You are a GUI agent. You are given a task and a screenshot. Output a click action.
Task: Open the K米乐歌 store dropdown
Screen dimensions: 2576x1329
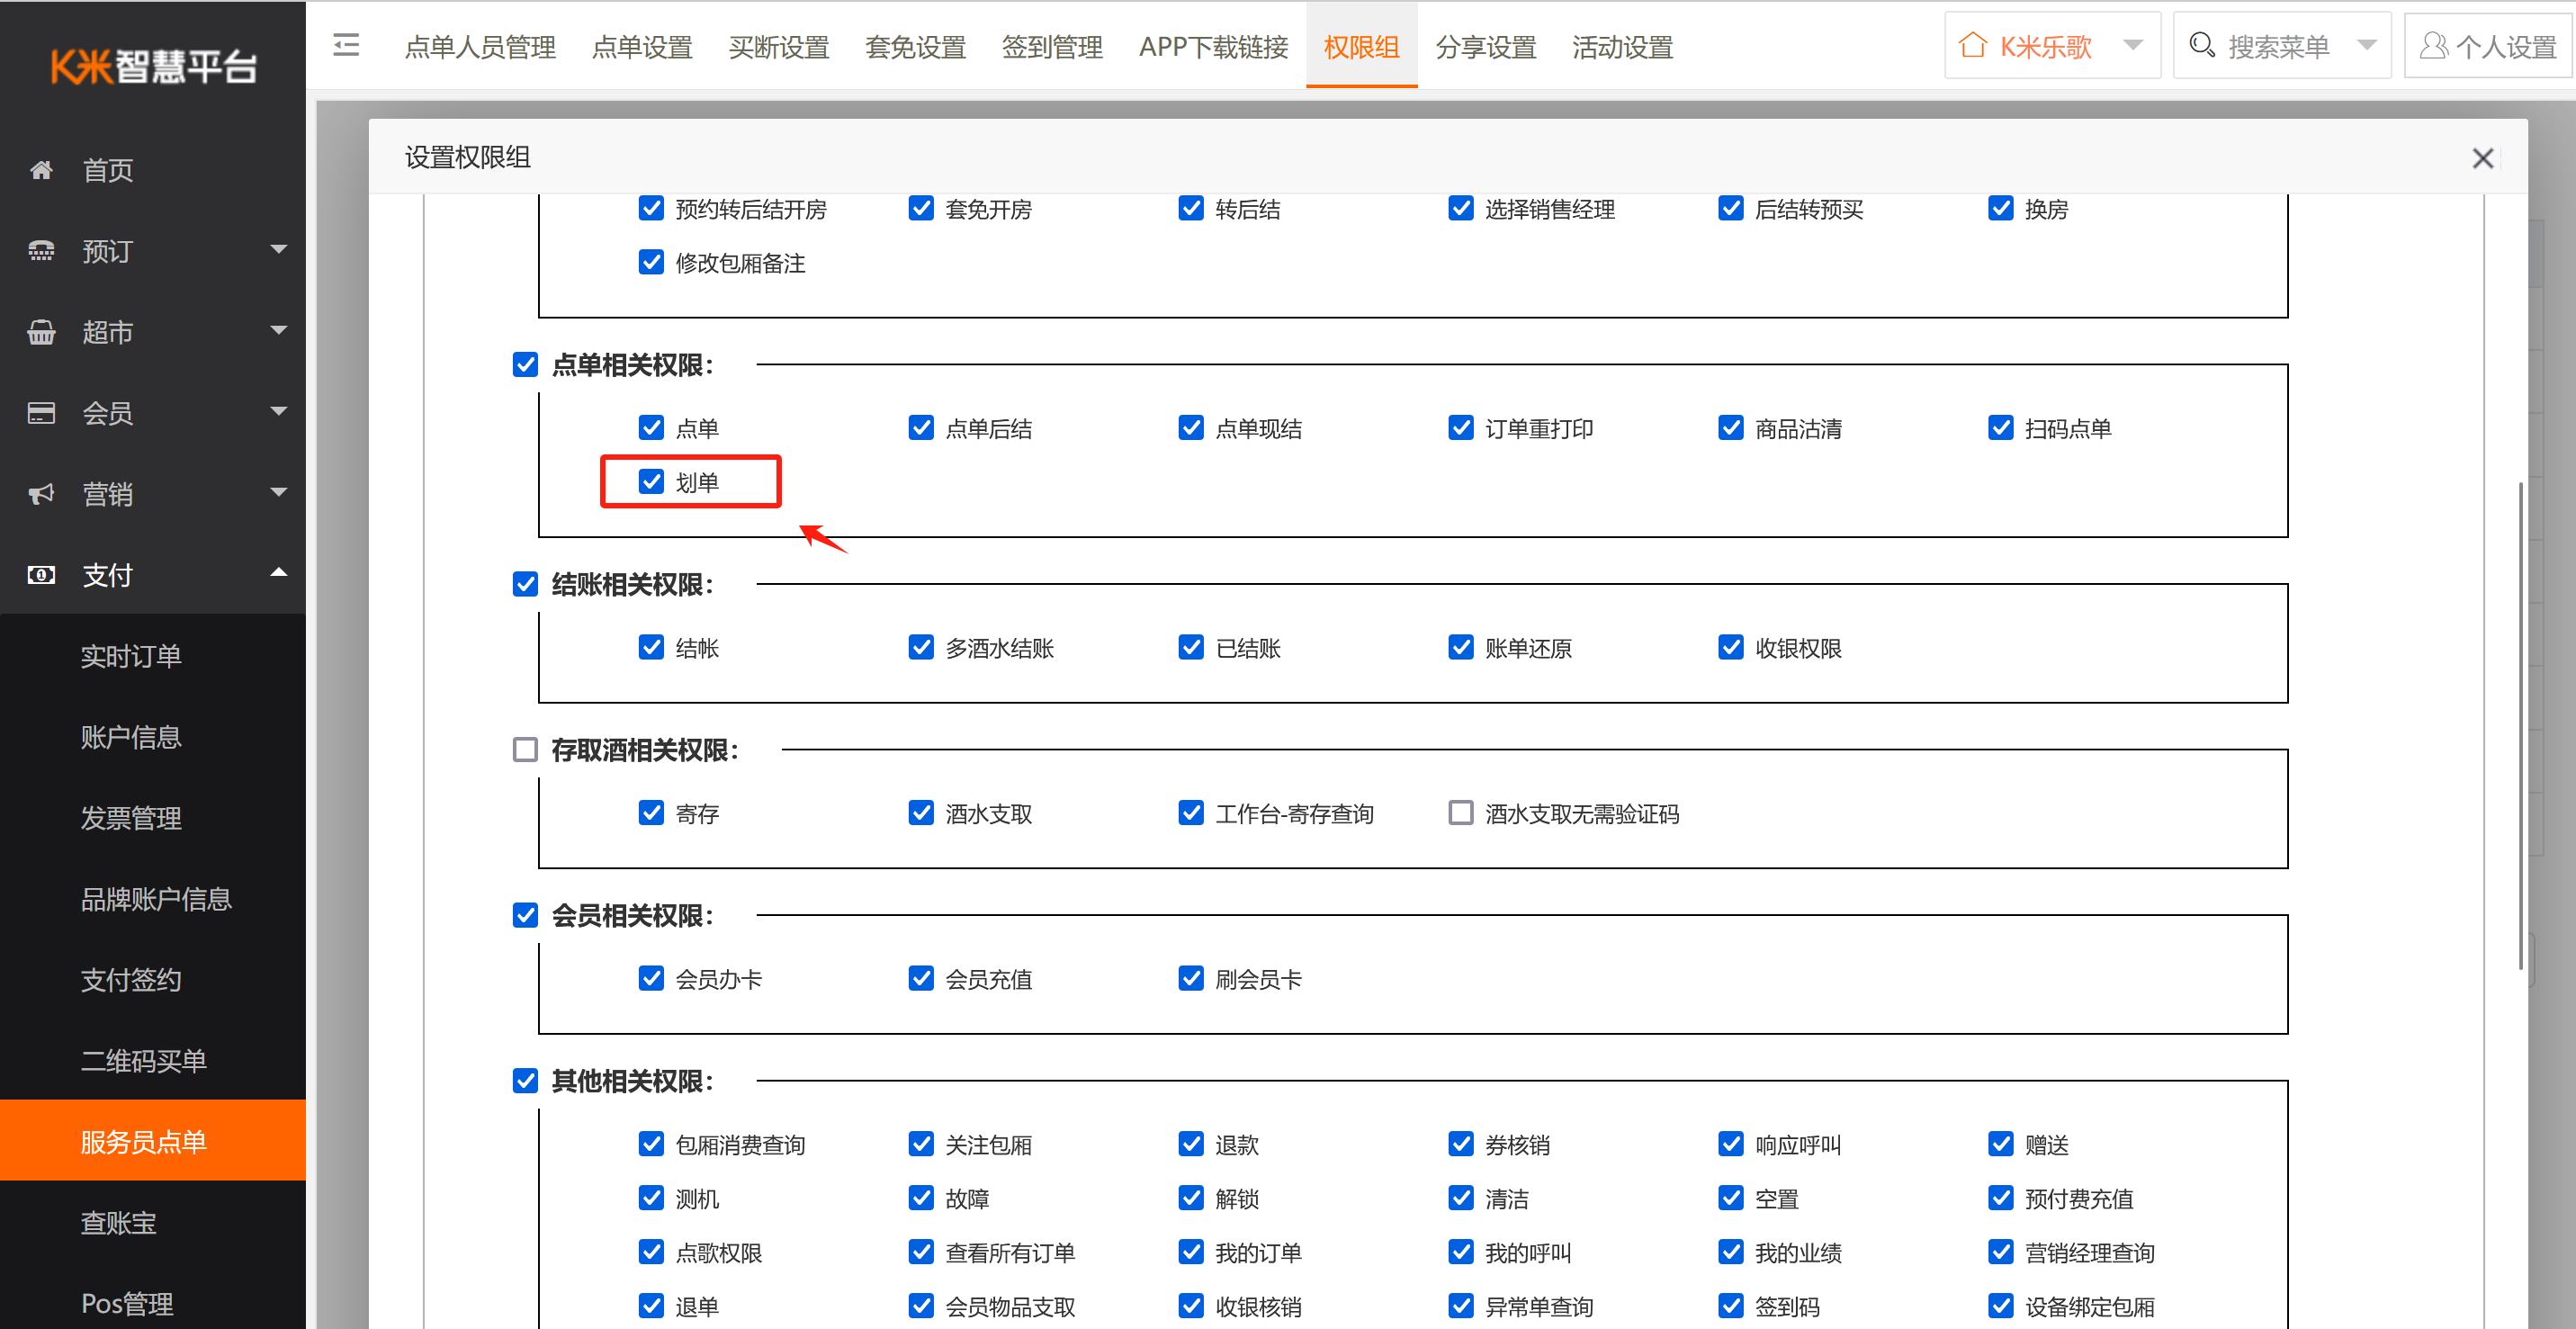2133,46
